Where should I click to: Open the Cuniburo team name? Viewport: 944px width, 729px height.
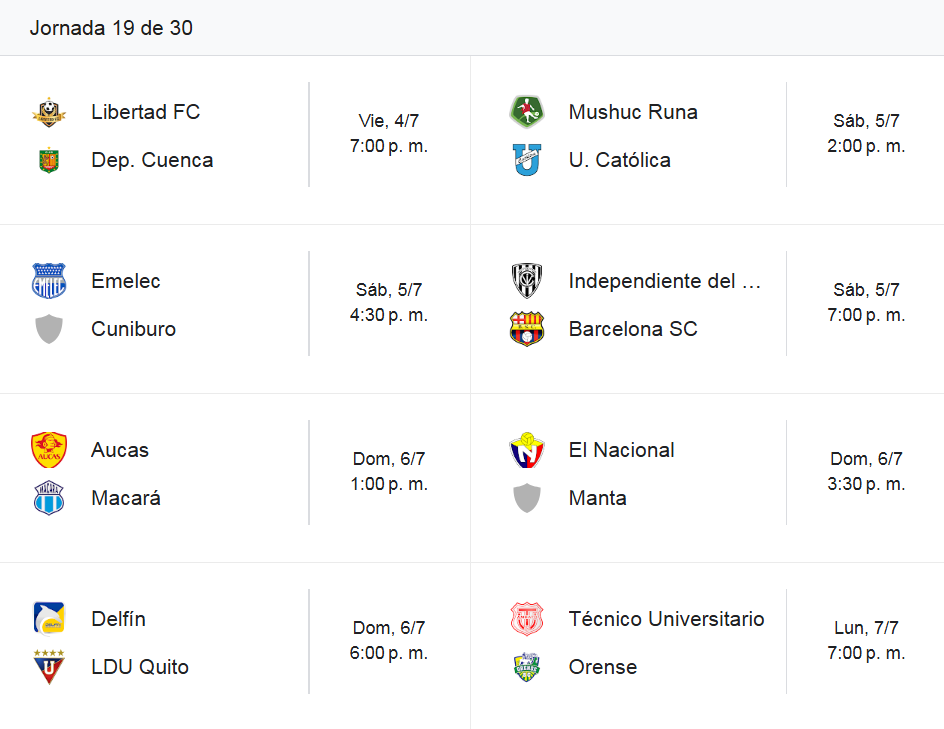pyautogui.click(x=134, y=329)
